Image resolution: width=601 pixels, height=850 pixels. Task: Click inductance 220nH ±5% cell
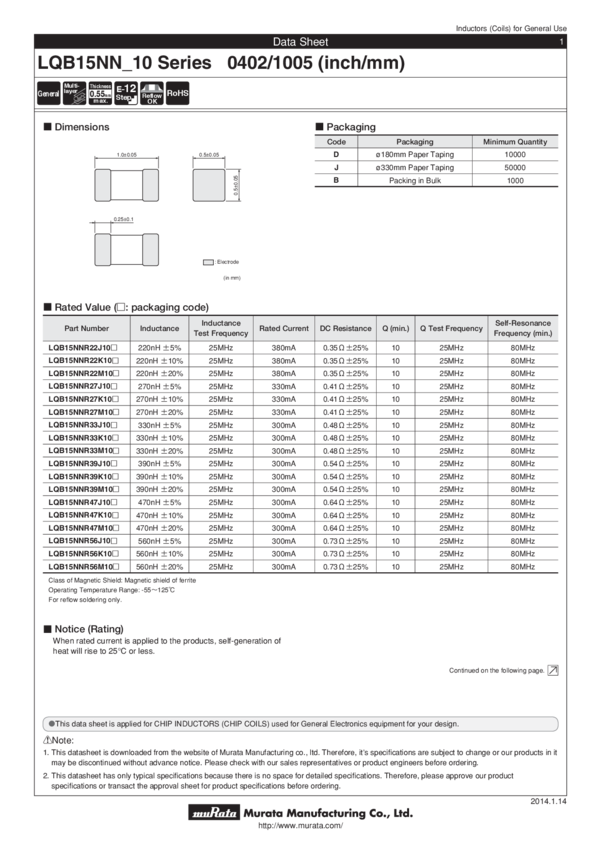pos(159,348)
